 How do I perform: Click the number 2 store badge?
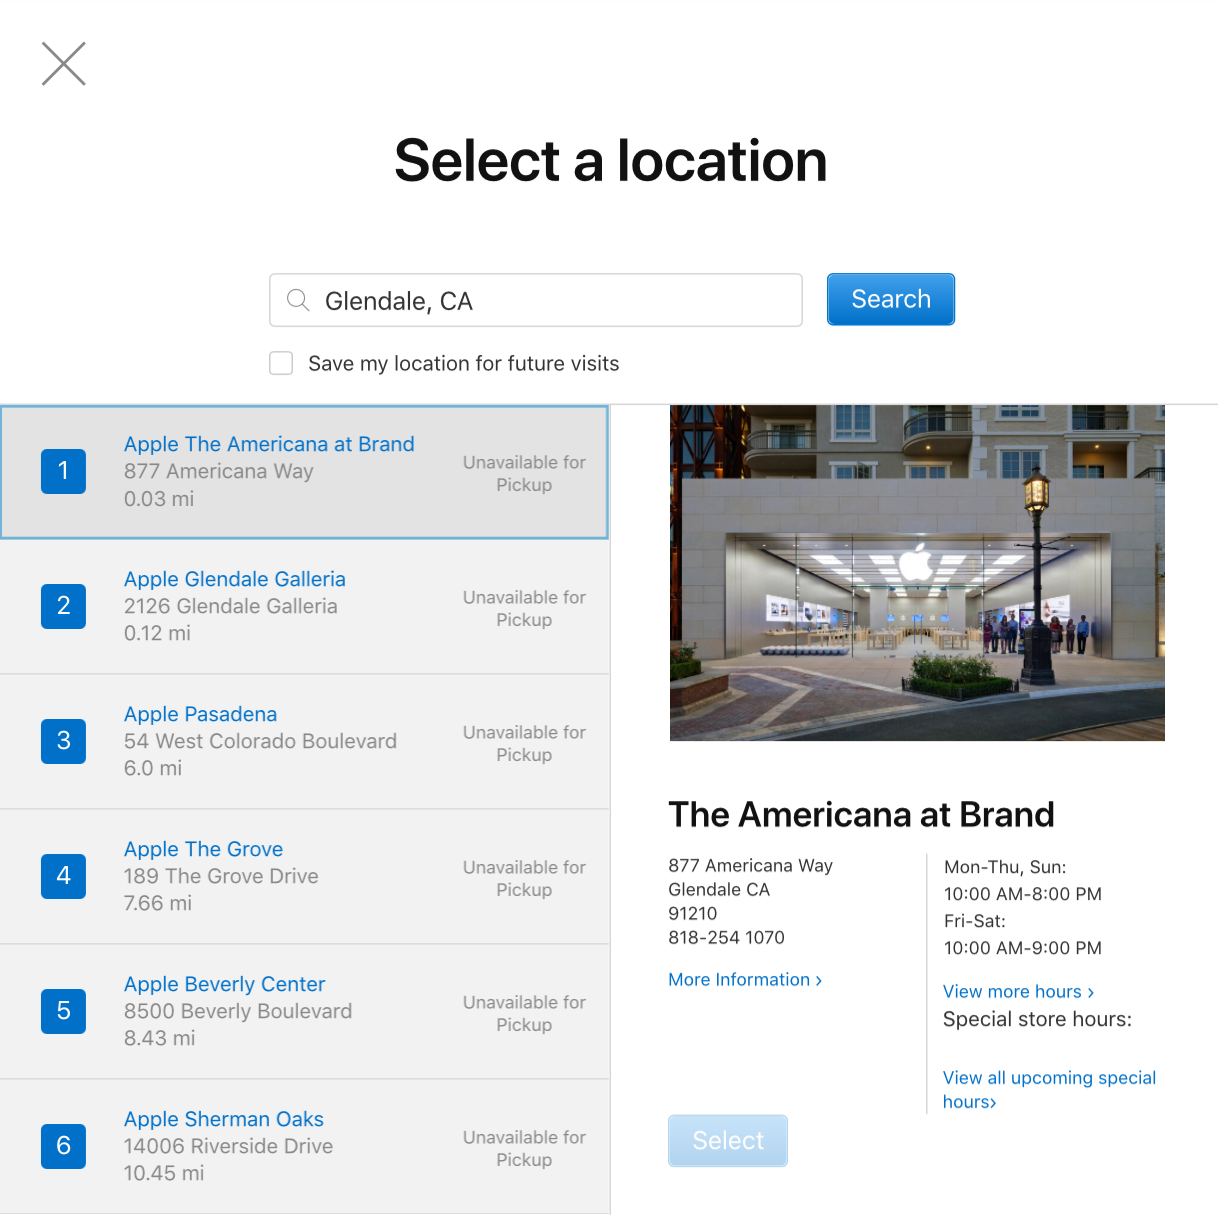point(63,606)
